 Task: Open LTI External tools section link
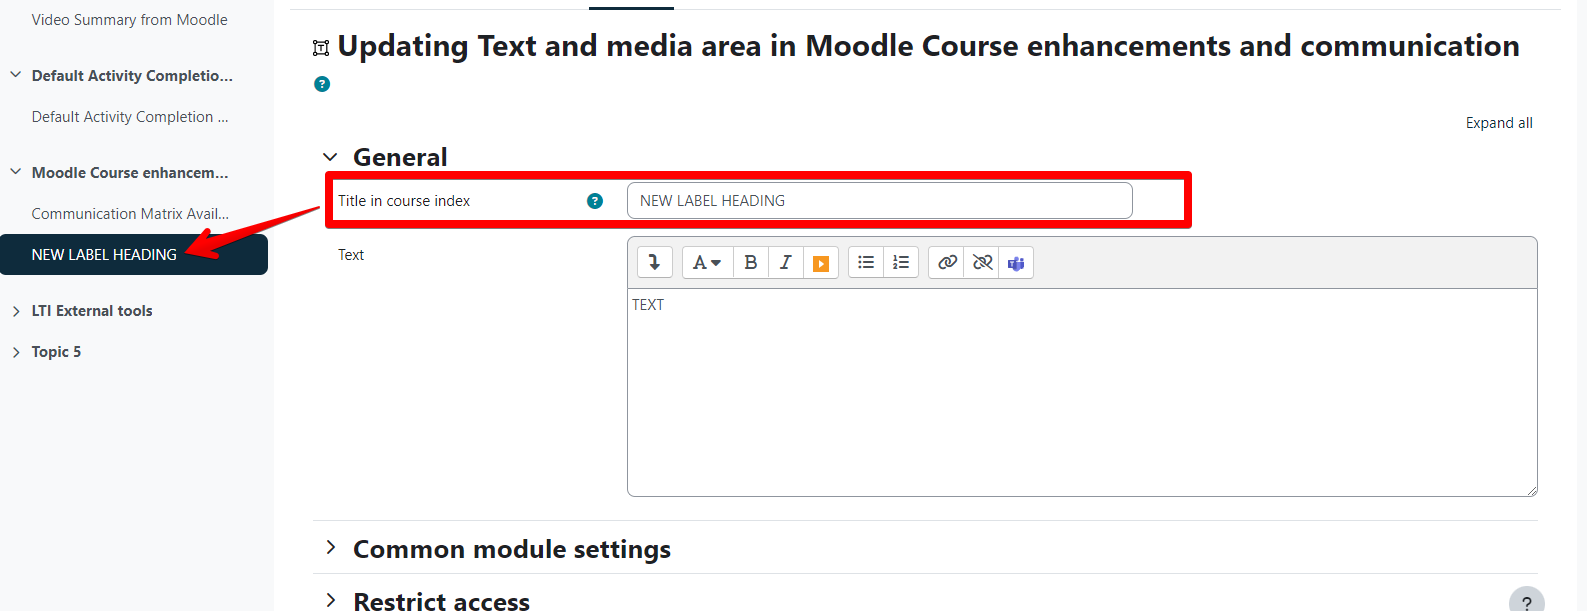point(92,311)
